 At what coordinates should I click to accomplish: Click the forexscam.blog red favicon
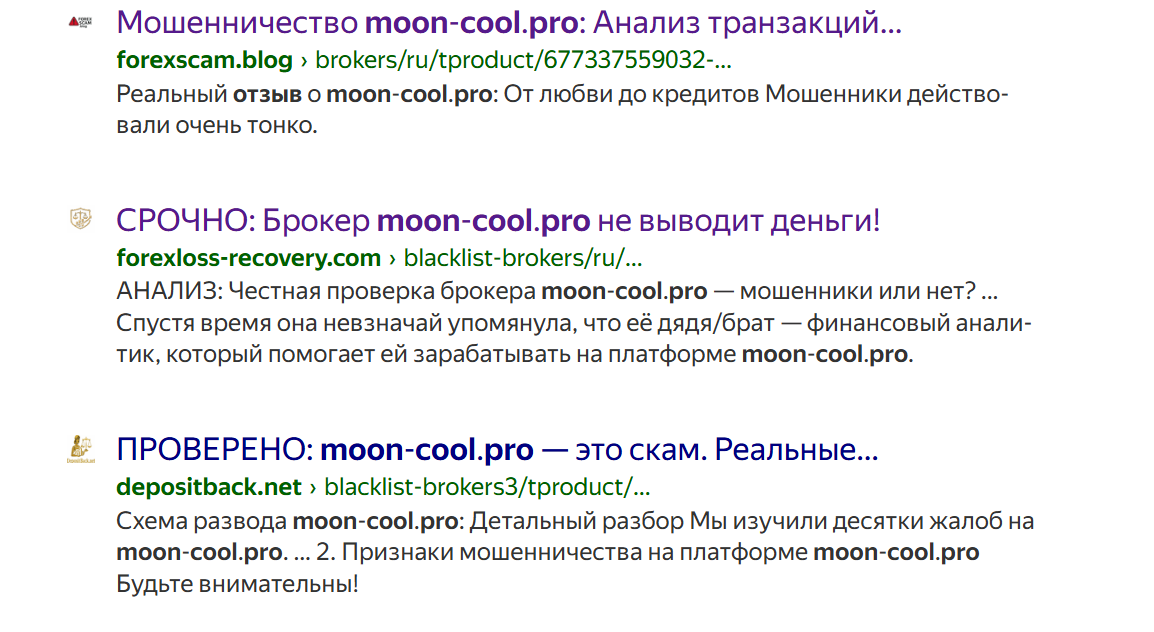pos(79,19)
